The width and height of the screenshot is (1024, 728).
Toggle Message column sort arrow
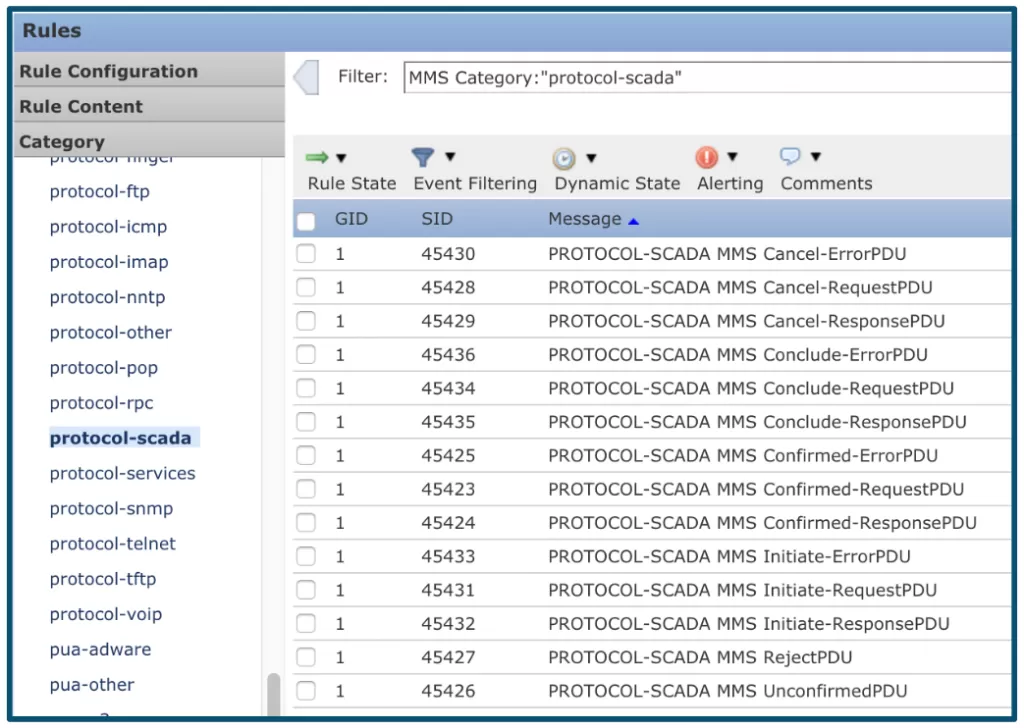tap(633, 220)
